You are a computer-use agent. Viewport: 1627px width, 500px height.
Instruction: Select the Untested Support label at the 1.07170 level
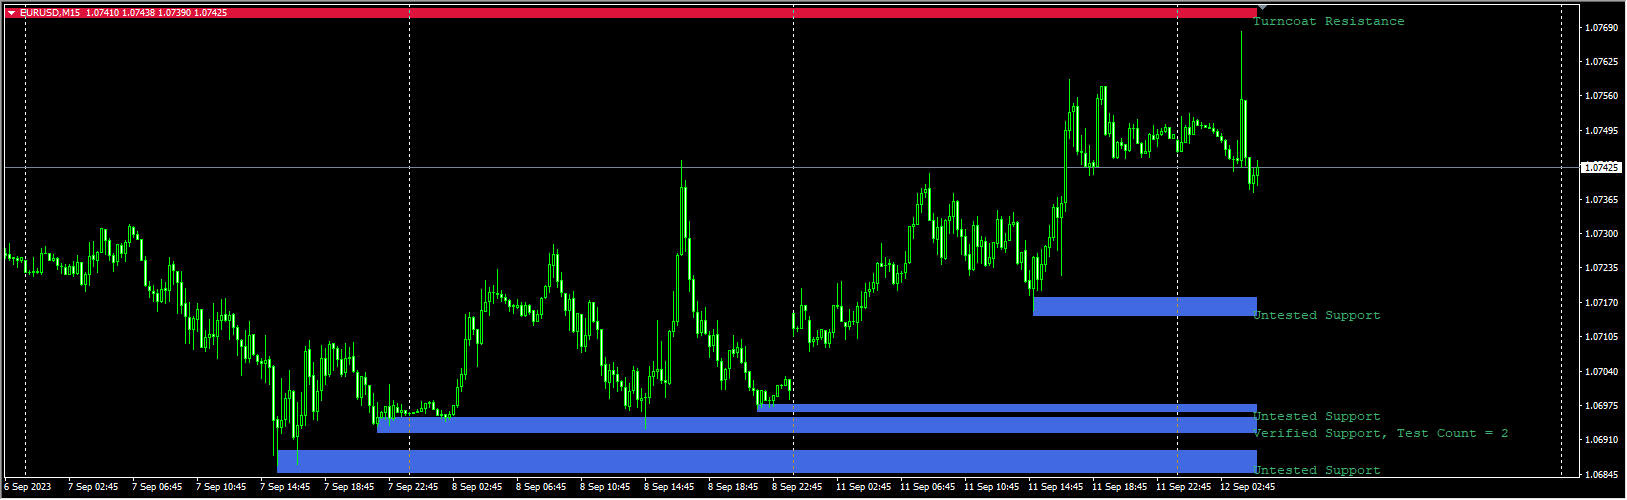(x=1317, y=315)
